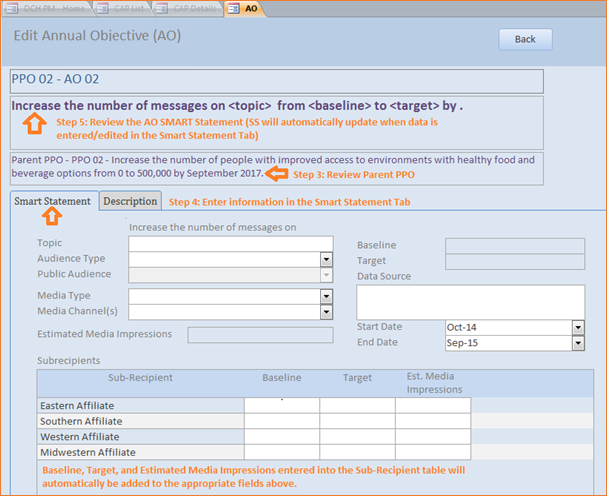Open the End Date dropdown arrow
The width and height of the screenshot is (607, 496).
(578, 343)
